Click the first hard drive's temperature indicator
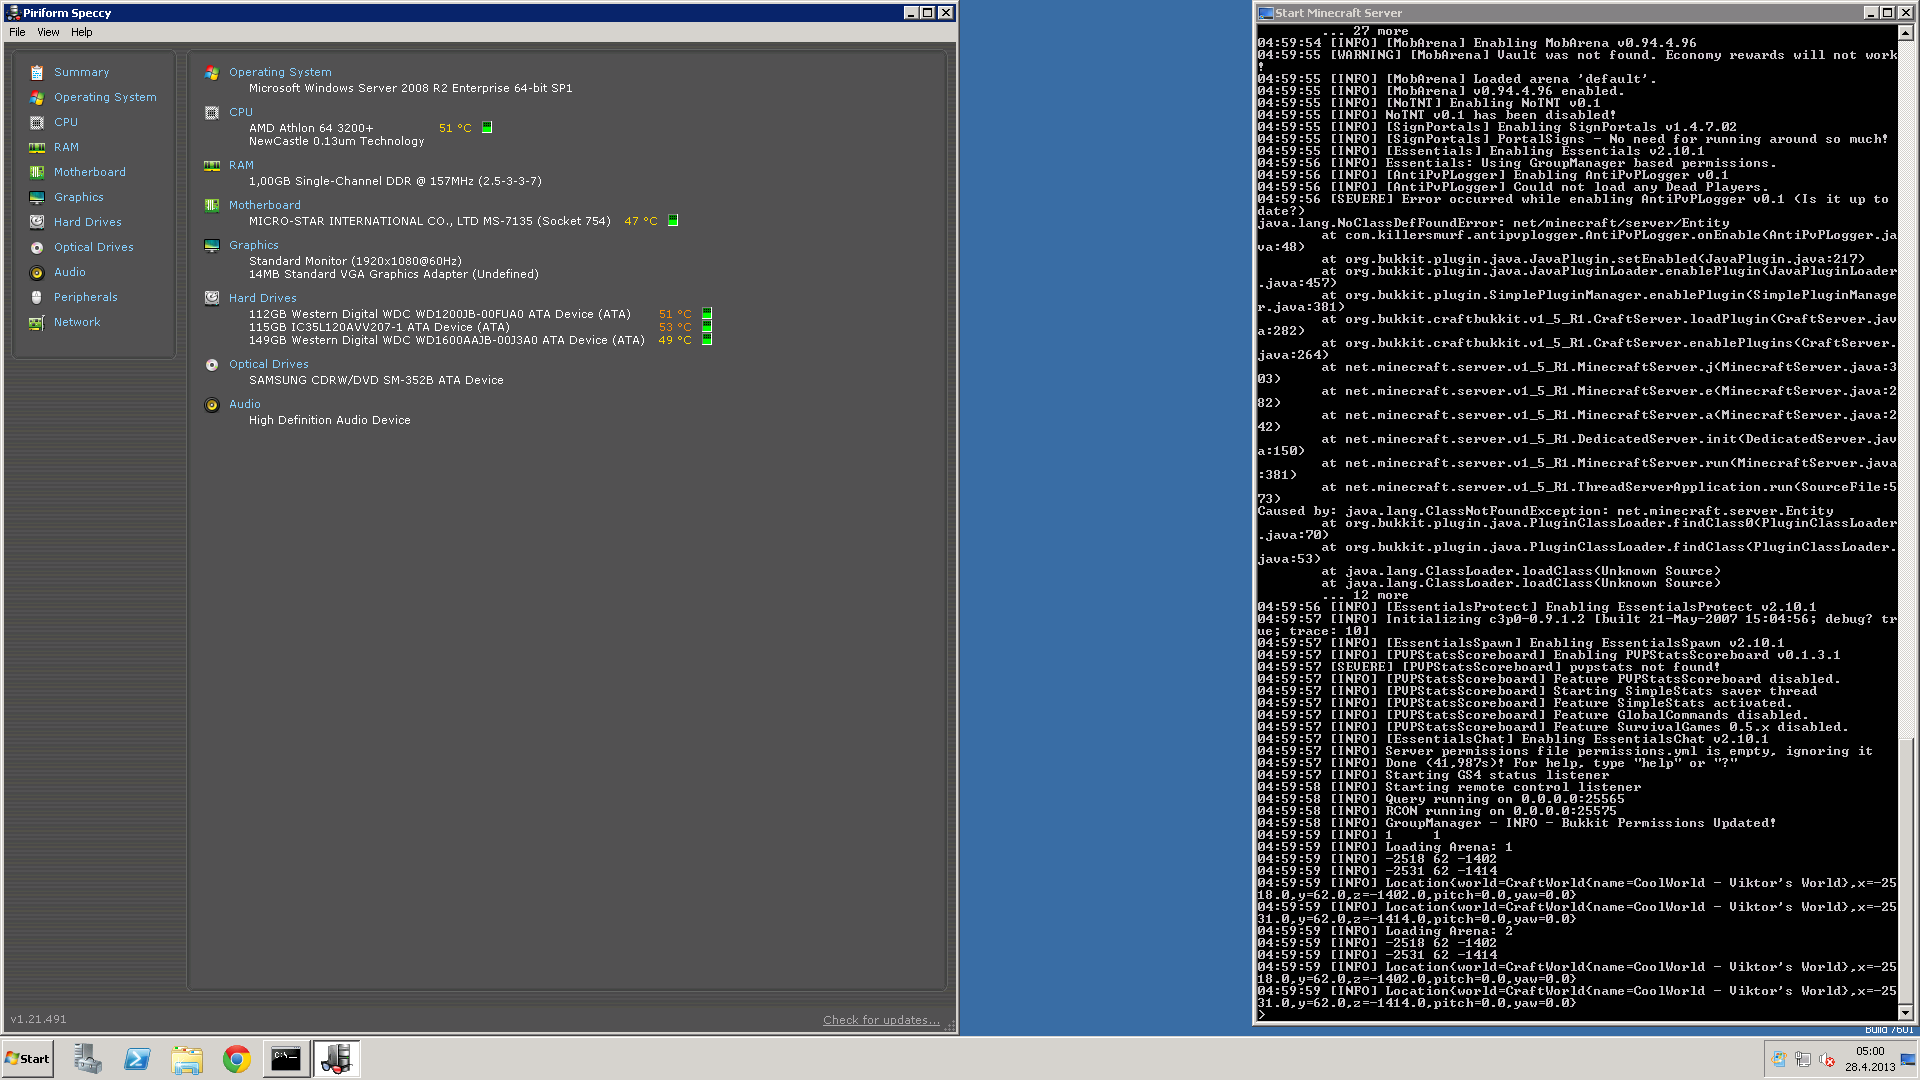Image resolution: width=1920 pixels, height=1080 pixels. tap(707, 314)
